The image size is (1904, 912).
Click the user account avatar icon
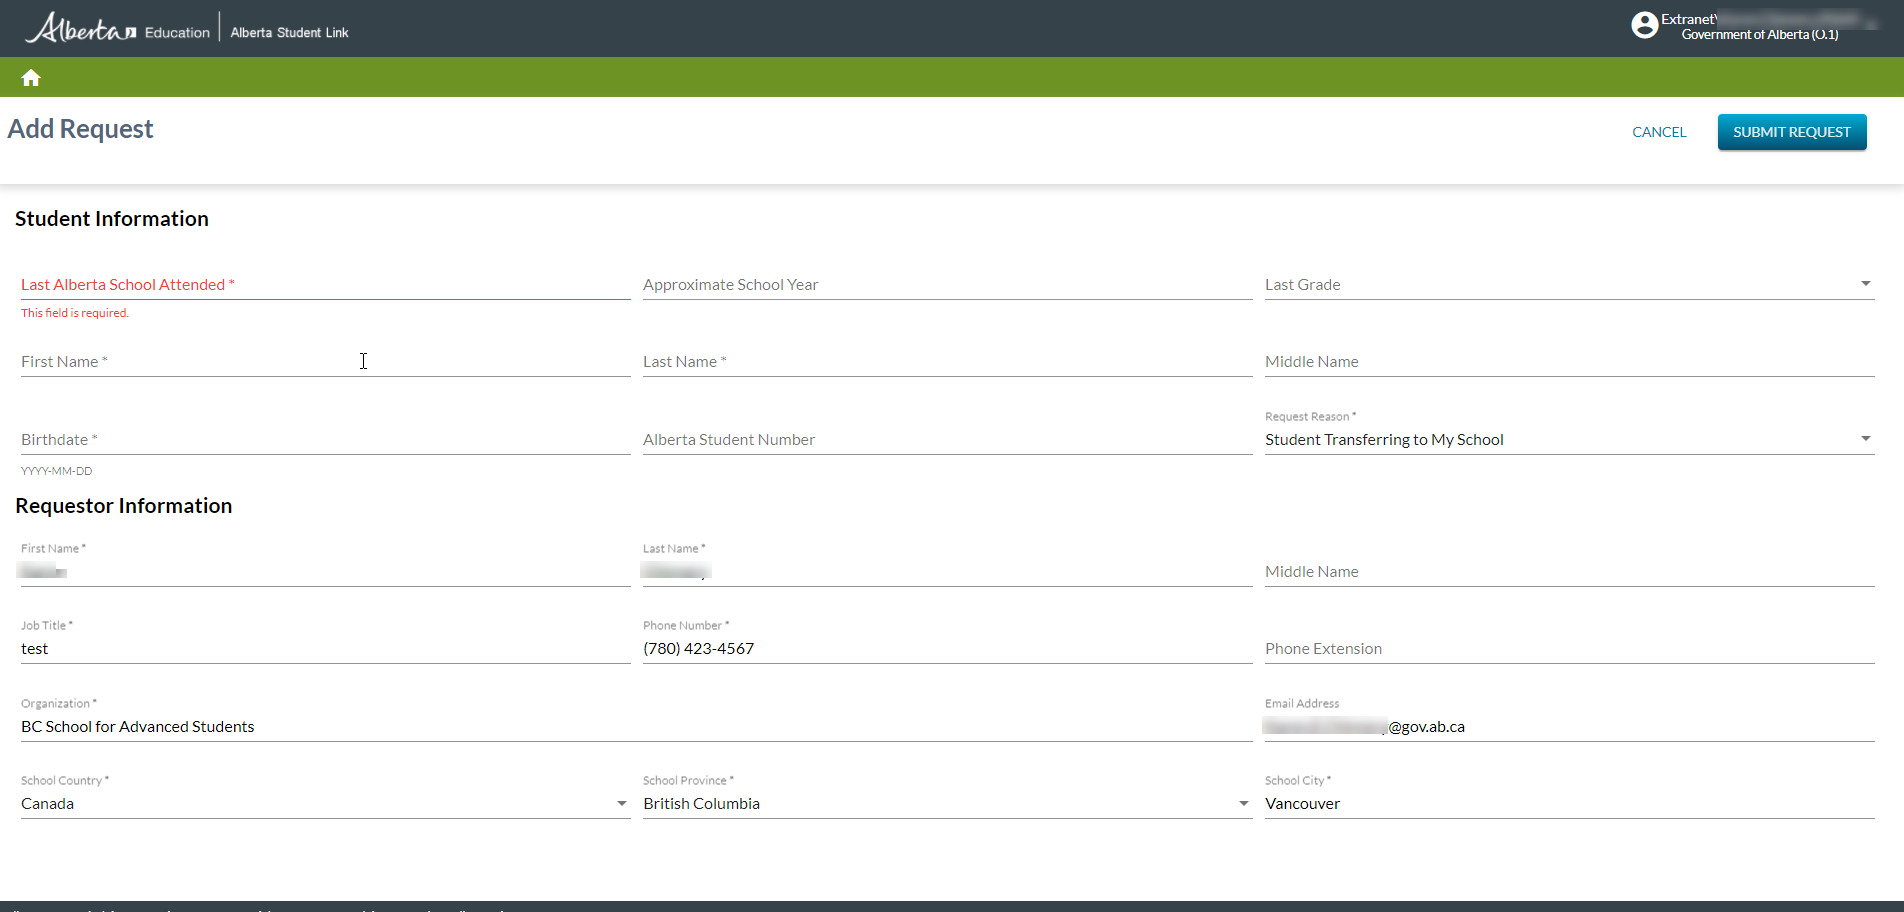[1644, 25]
